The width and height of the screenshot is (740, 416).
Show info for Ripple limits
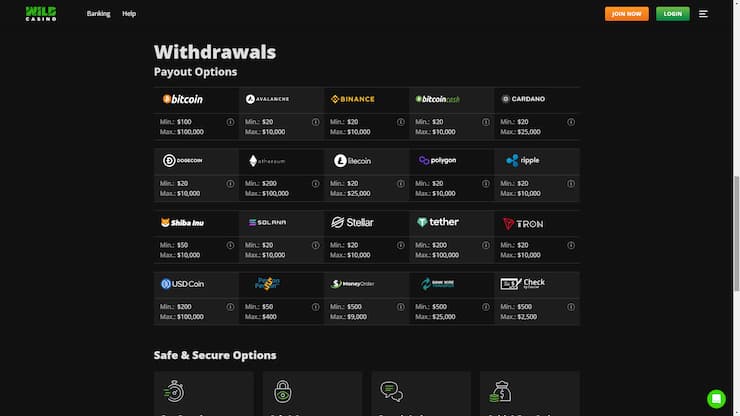(x=571, y=184)
